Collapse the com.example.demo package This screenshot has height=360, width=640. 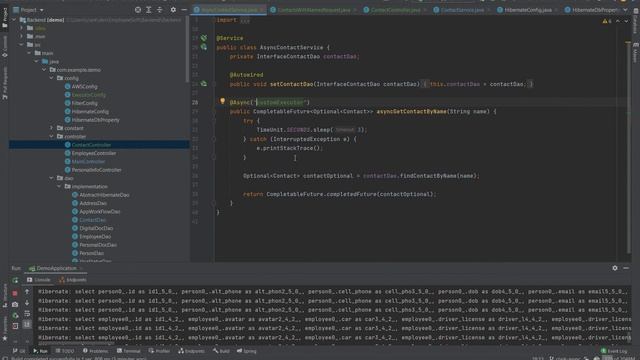44,70
